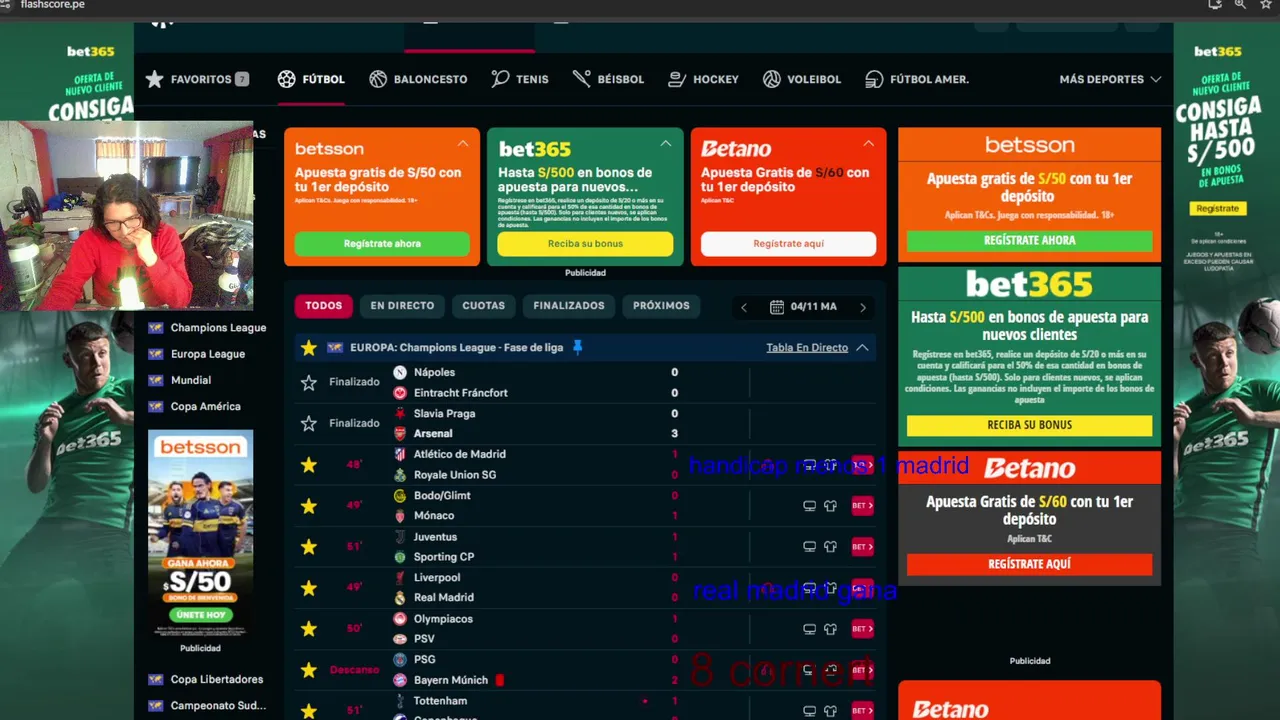Click the browser zoom magnifier icon

(1240, 4)
